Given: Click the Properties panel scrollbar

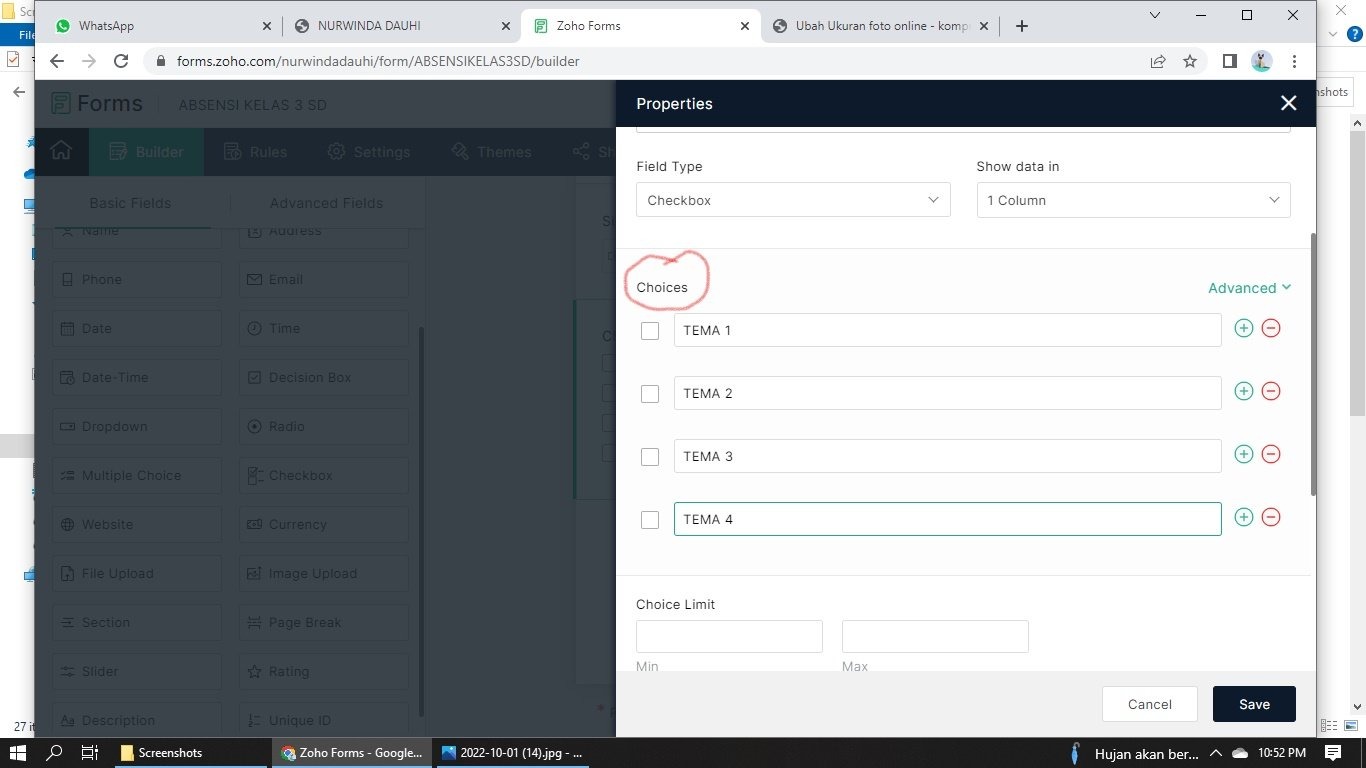Looking at the screenshot, I should (x=1313, y=364).
